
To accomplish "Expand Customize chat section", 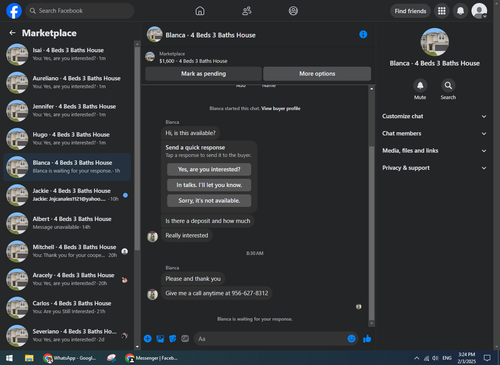I will tap(434, 116).
